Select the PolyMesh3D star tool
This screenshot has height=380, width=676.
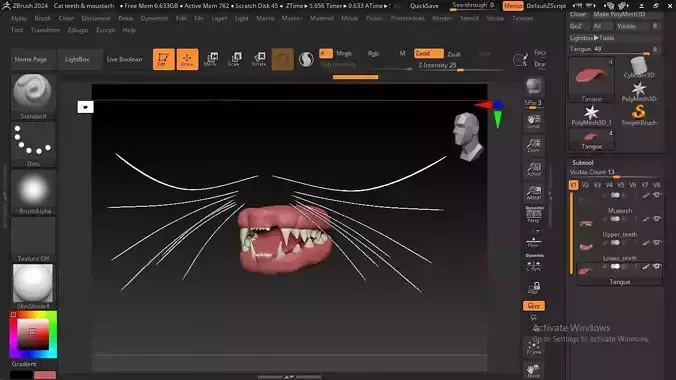click(638, 92)
